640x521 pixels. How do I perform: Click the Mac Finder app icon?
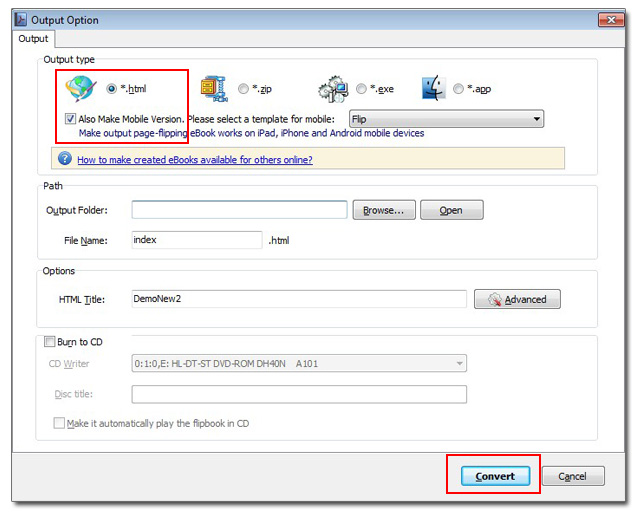(433, 88)
